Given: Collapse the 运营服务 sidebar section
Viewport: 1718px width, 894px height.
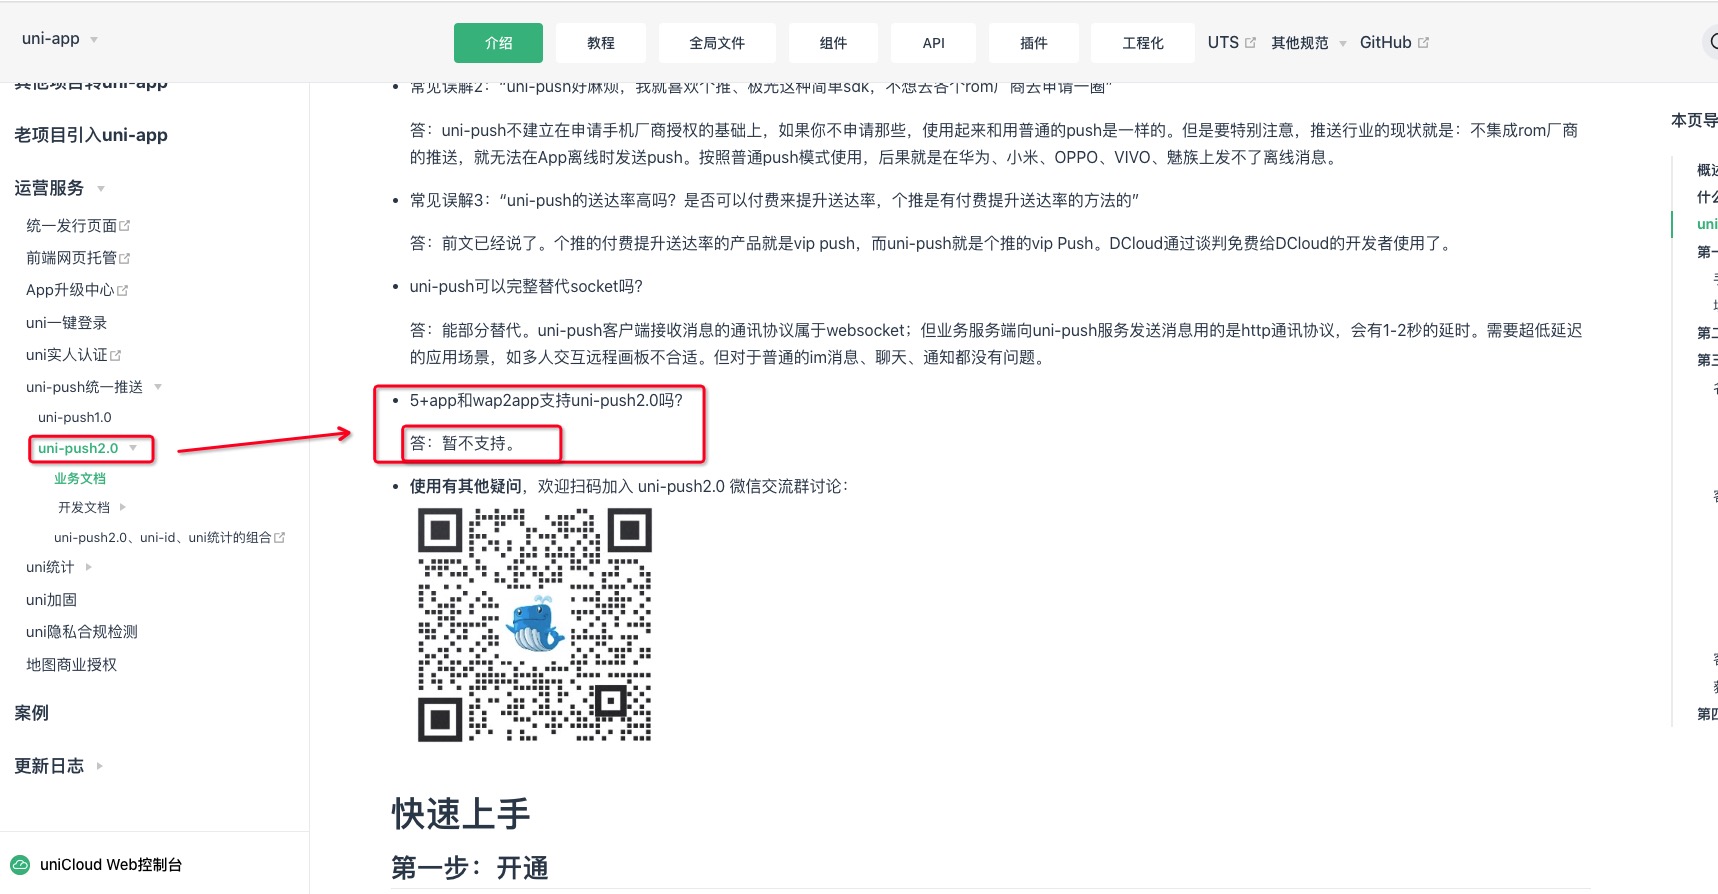Looking at the screenshot, I should click(59, 188).
